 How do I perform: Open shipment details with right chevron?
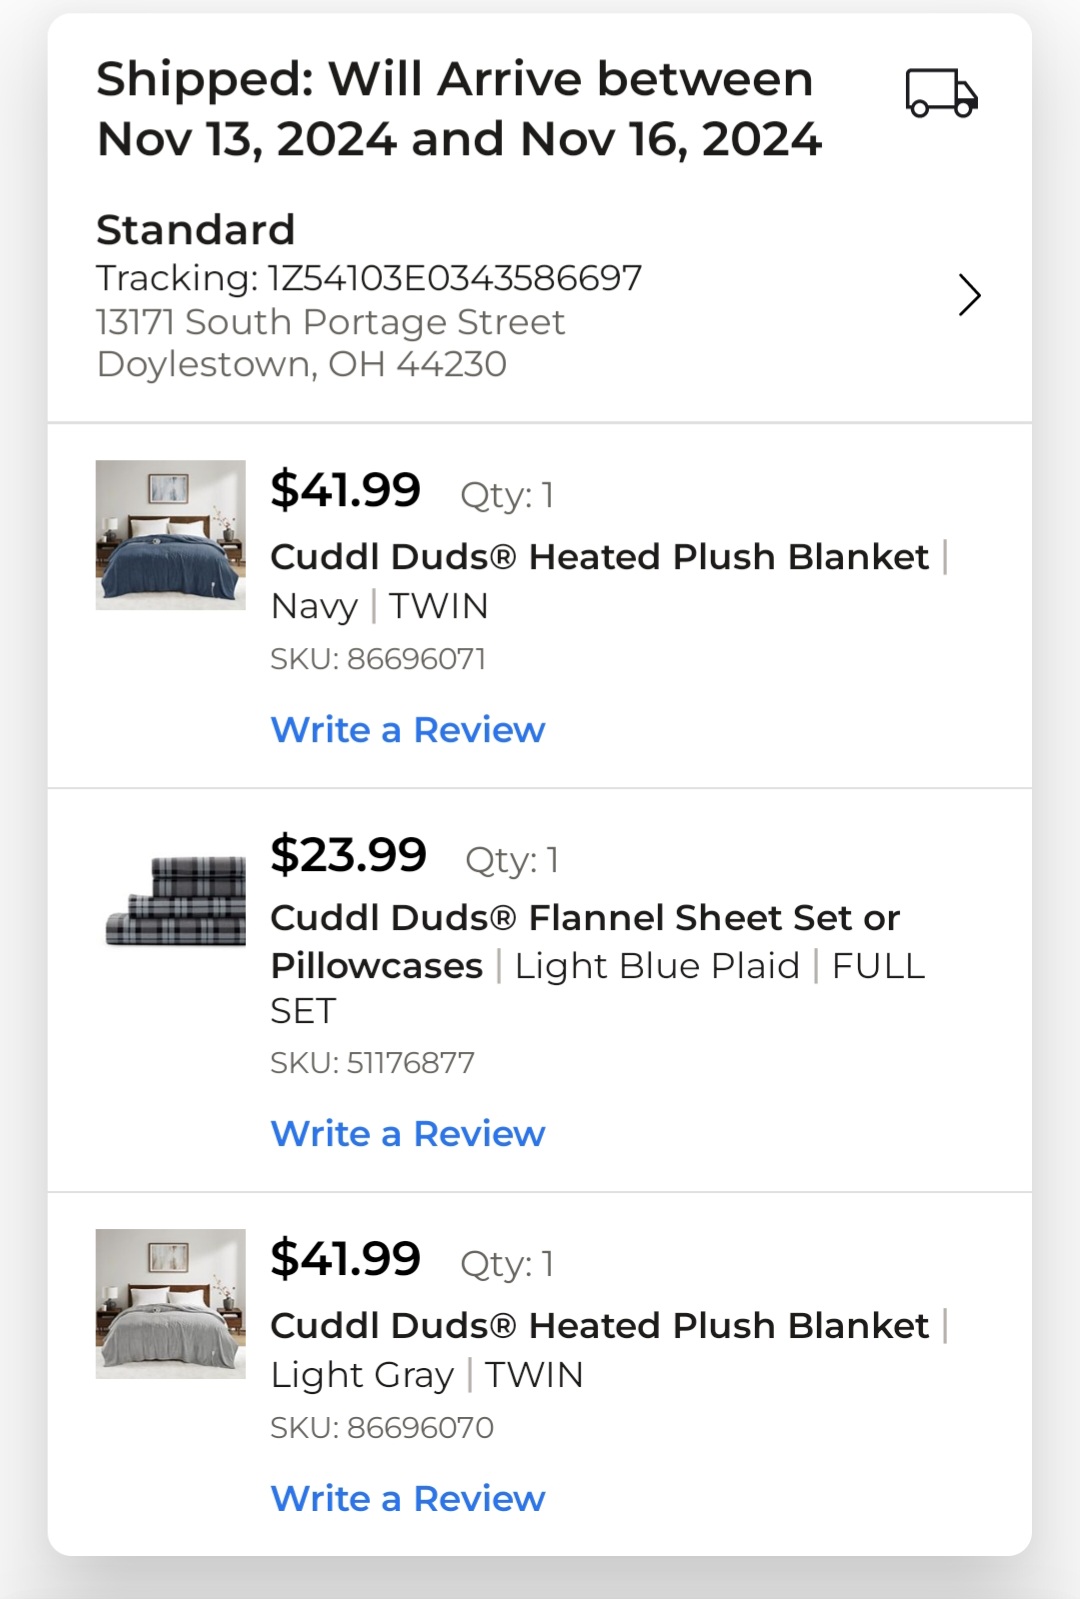pos(969,295)
